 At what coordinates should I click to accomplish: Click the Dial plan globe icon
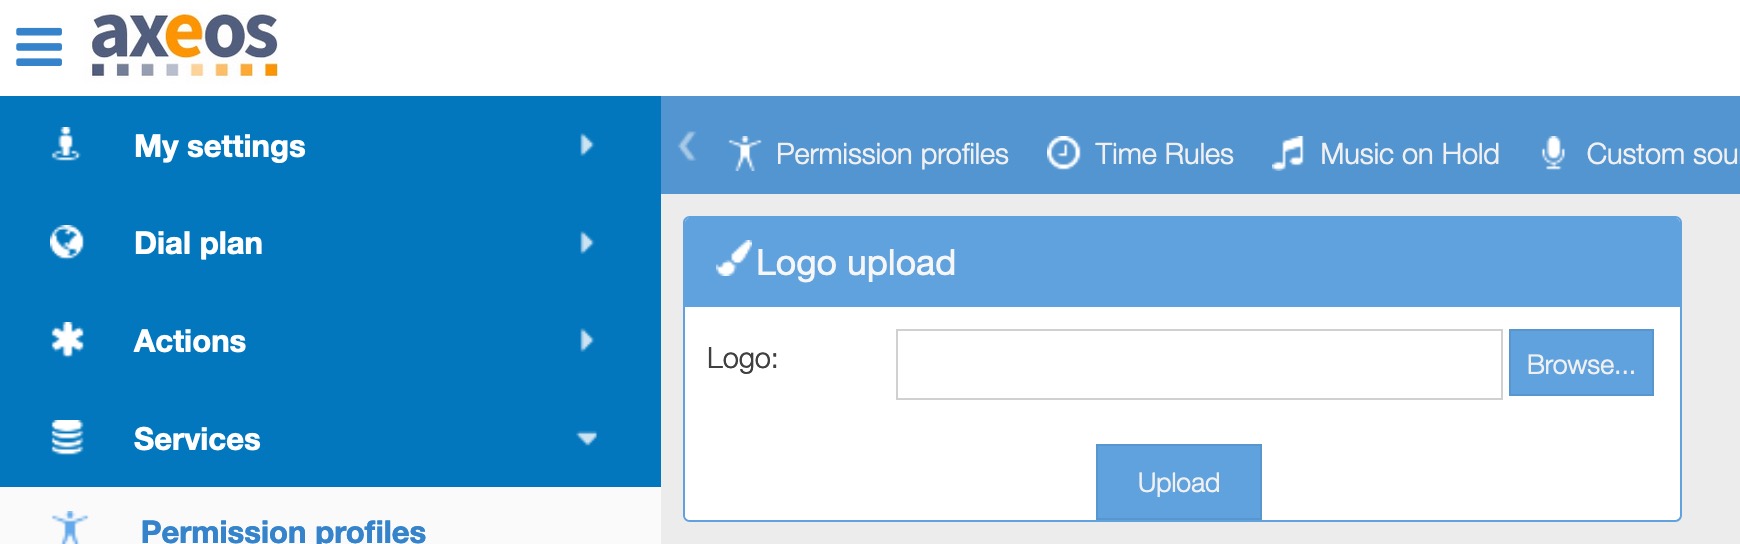click(x=67, y=242)
